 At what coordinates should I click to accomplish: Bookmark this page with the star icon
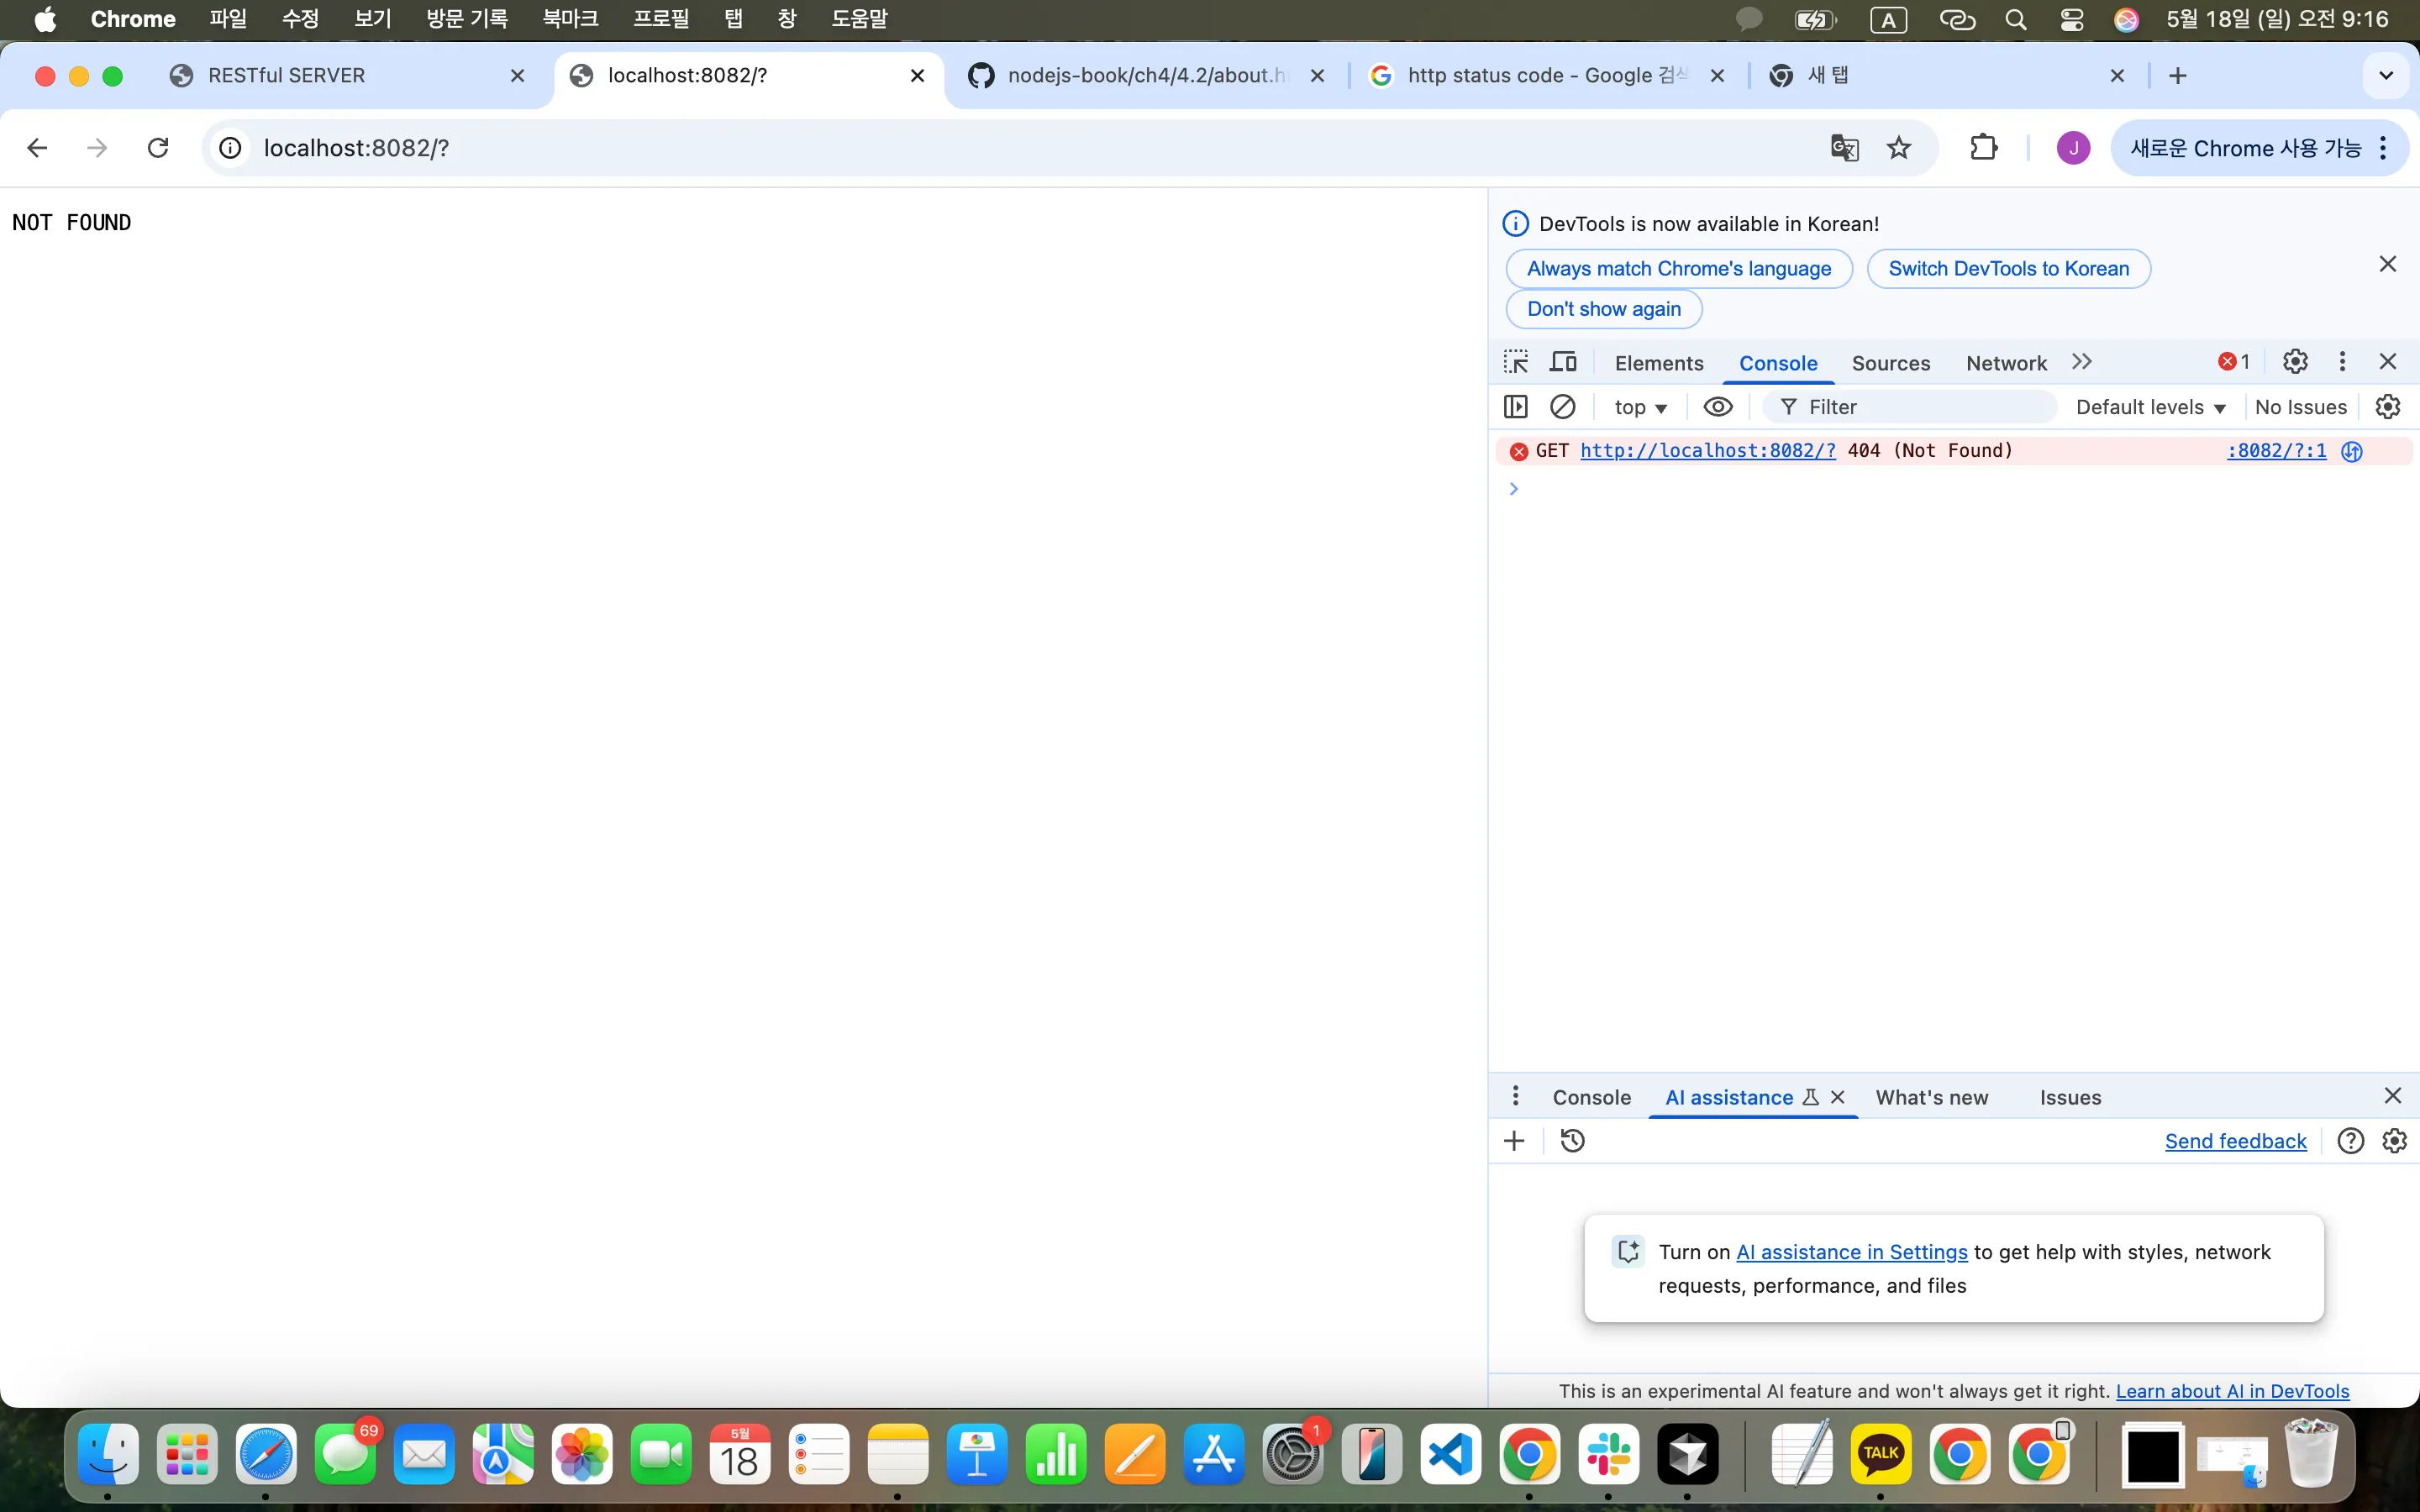pyautogui.click(x=1899, y=148)
